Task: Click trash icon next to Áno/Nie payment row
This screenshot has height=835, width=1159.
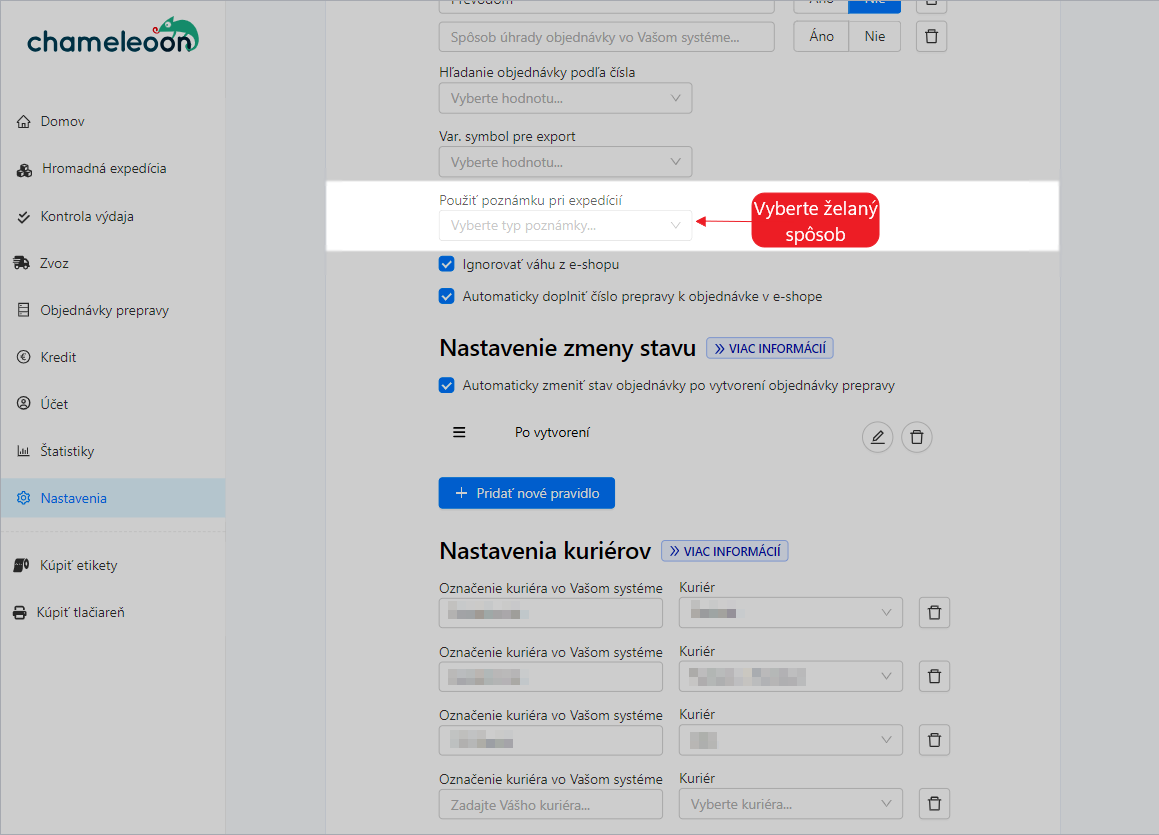Action: (931, 37)
